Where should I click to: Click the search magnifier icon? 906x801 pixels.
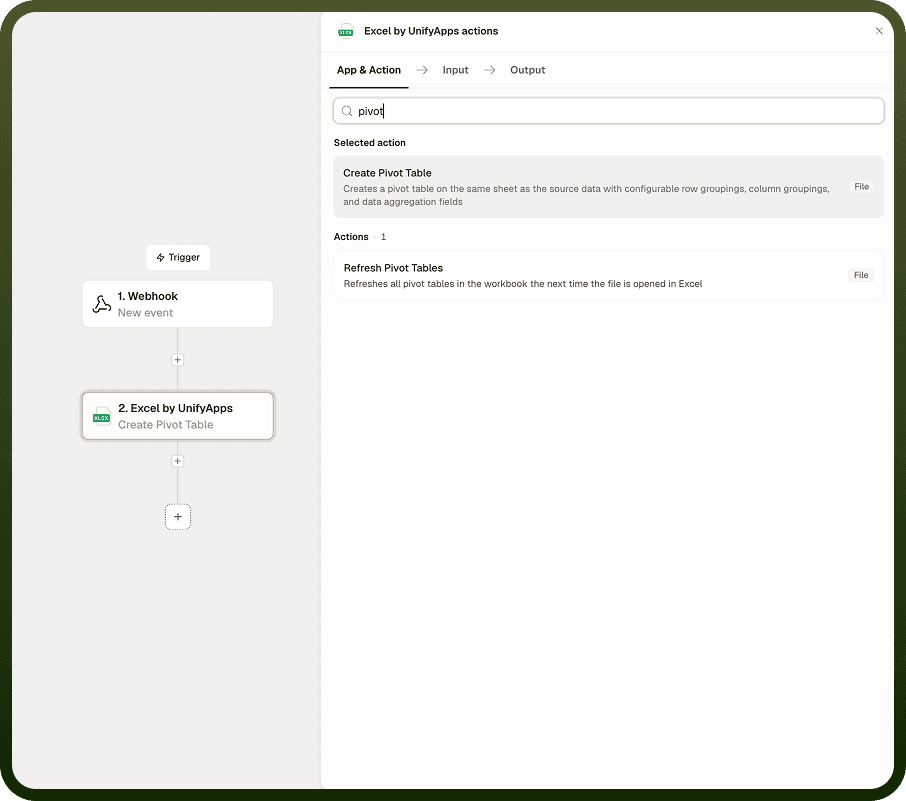347,111
